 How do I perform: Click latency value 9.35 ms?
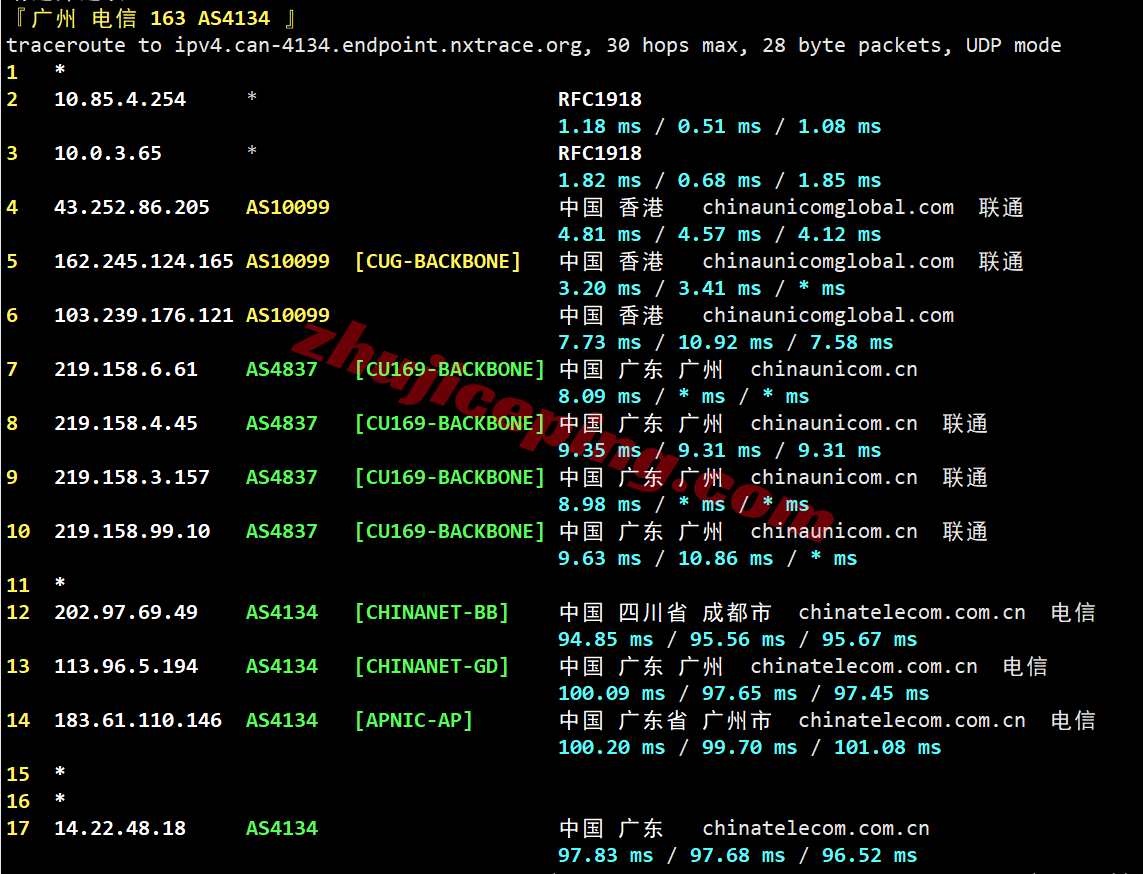pyautogui.click(x=599, y=450)
